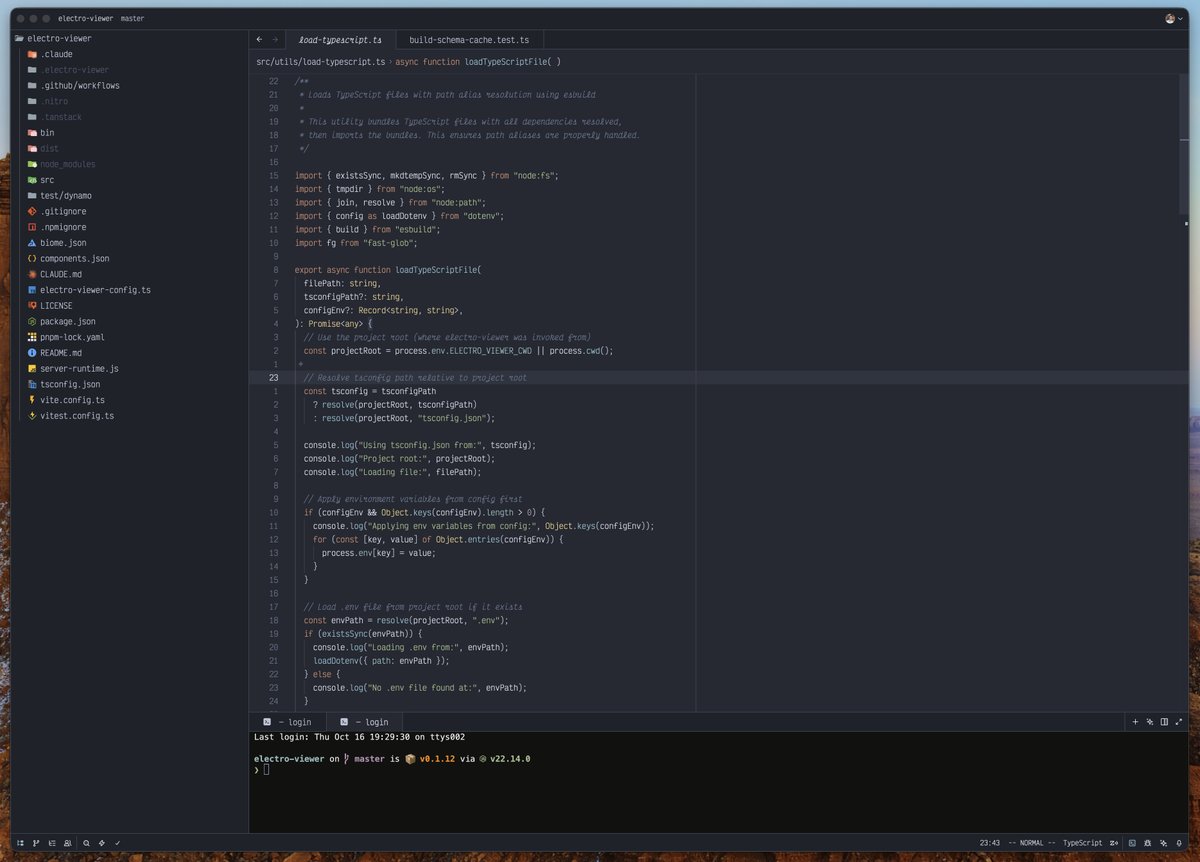Open the collaboration panel people icon
The image size is (1200, 862).
pyautogui.click(x=68, y=843)
